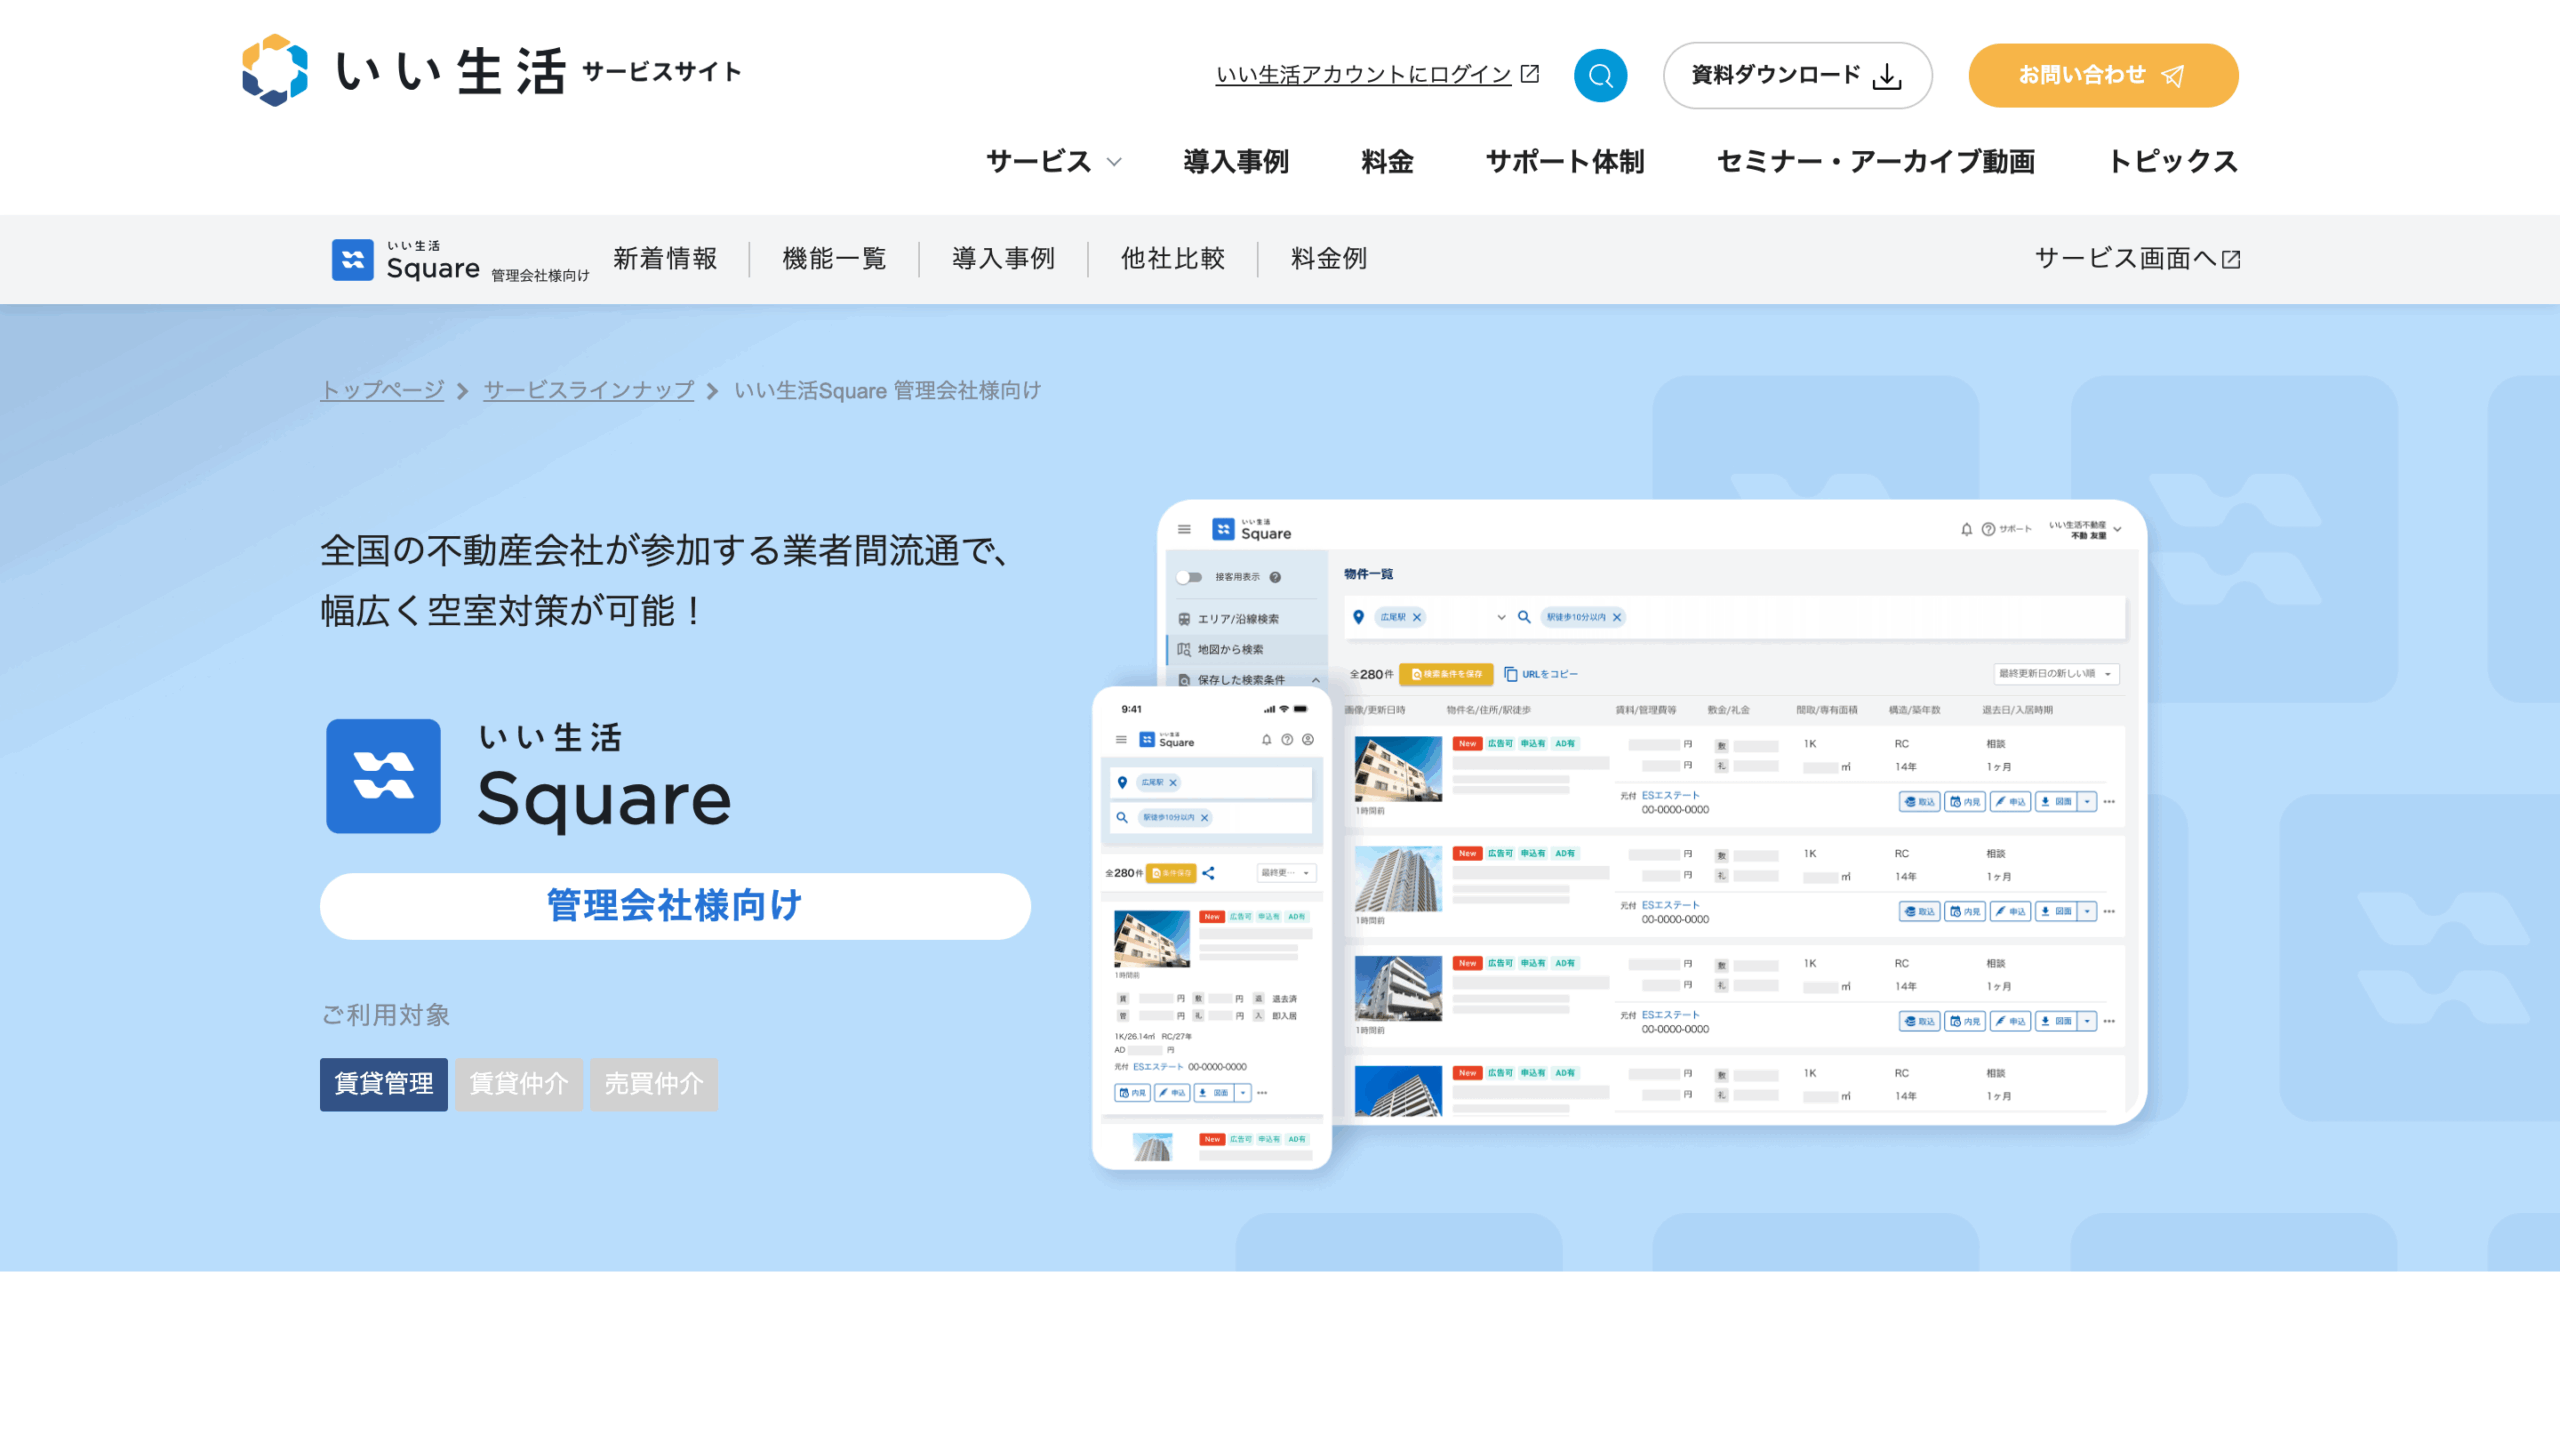
Task: Click いい生活 サービスサイト header title text
Action: tap(538, 71)
